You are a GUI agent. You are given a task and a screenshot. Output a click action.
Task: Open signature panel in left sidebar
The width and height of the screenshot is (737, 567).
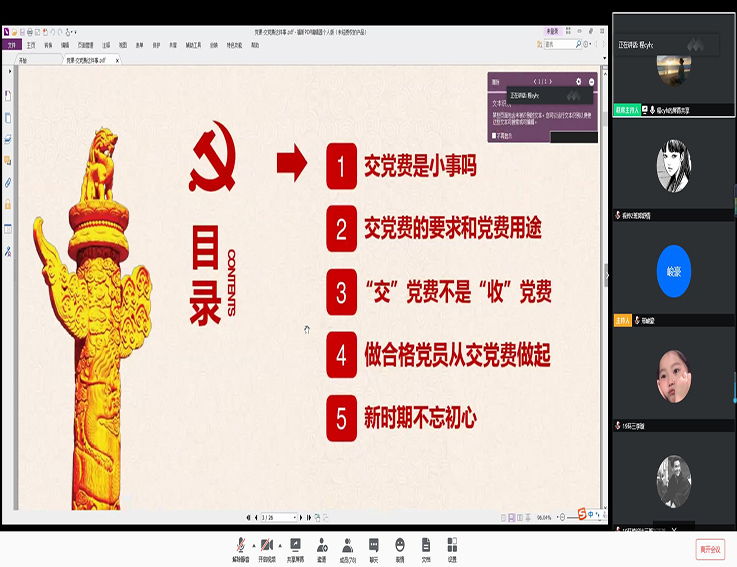point(8,252)
